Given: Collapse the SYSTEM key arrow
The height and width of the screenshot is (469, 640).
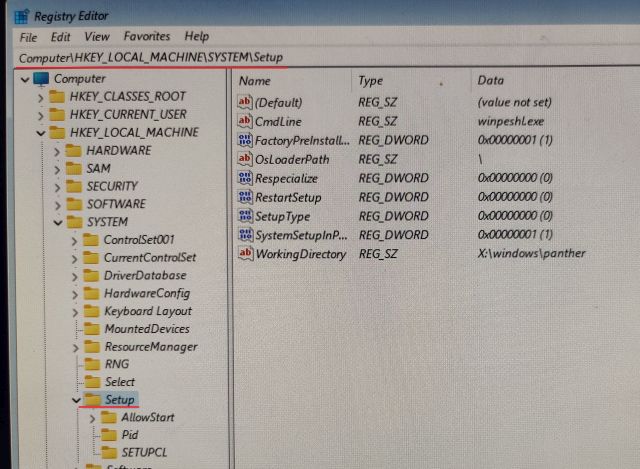Looking at the screenshot, I should 58,223.
